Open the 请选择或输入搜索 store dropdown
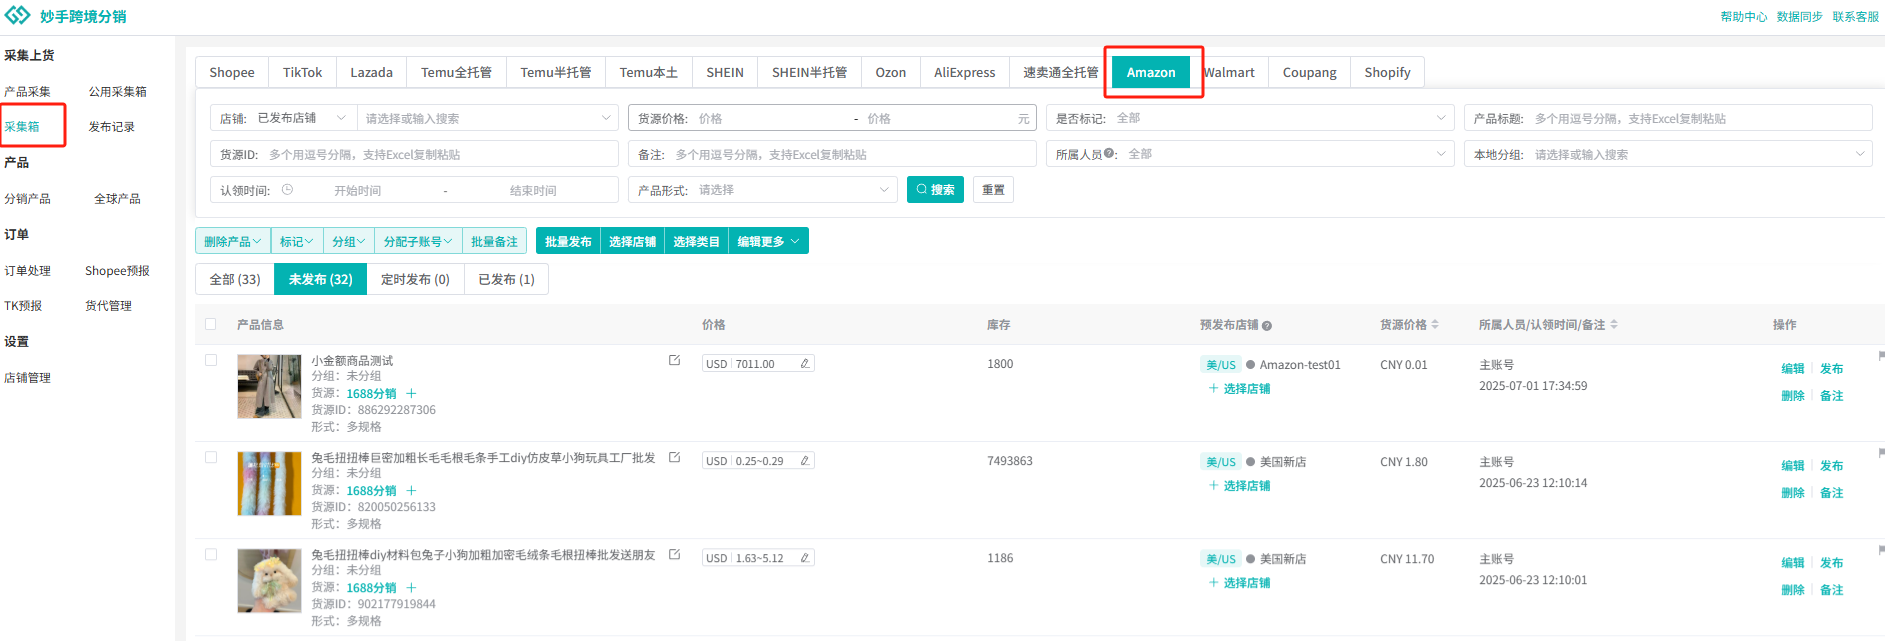The width and height of the screenshot is (1885, 641). click(487, 118)
